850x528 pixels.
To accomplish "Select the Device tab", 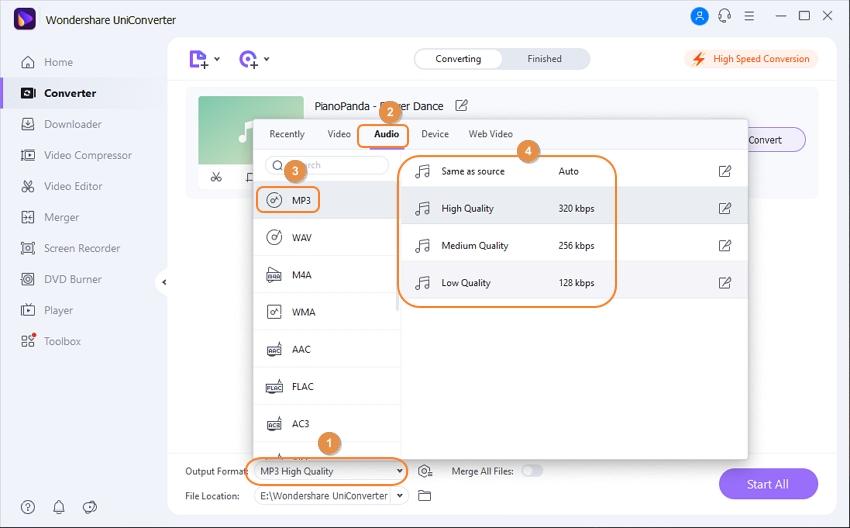I will coord(435,134).
